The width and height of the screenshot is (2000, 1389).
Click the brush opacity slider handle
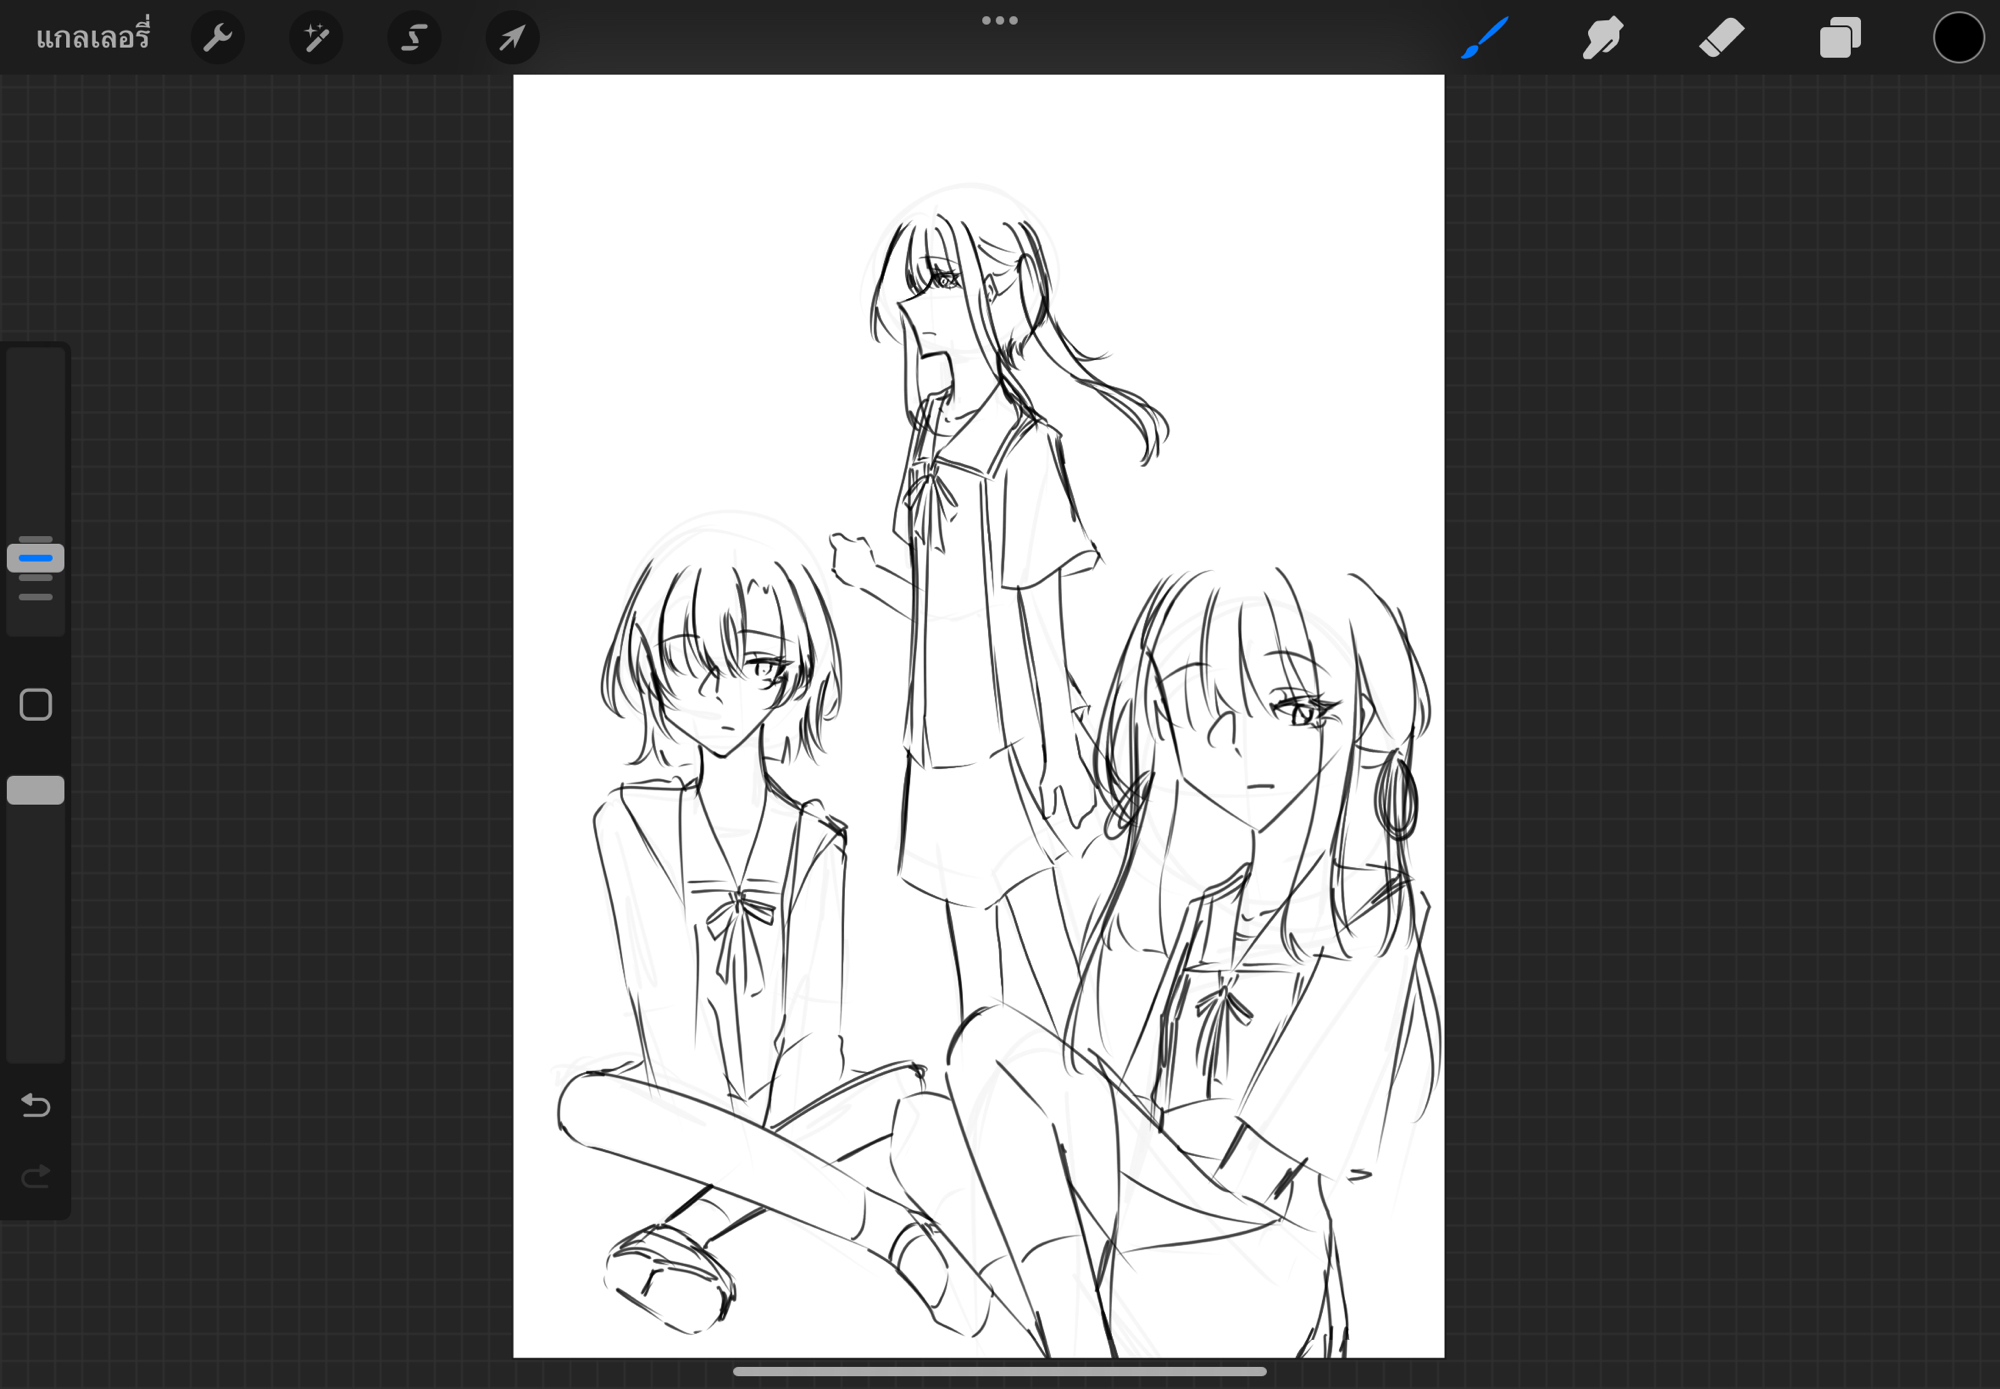coord(36,790)
